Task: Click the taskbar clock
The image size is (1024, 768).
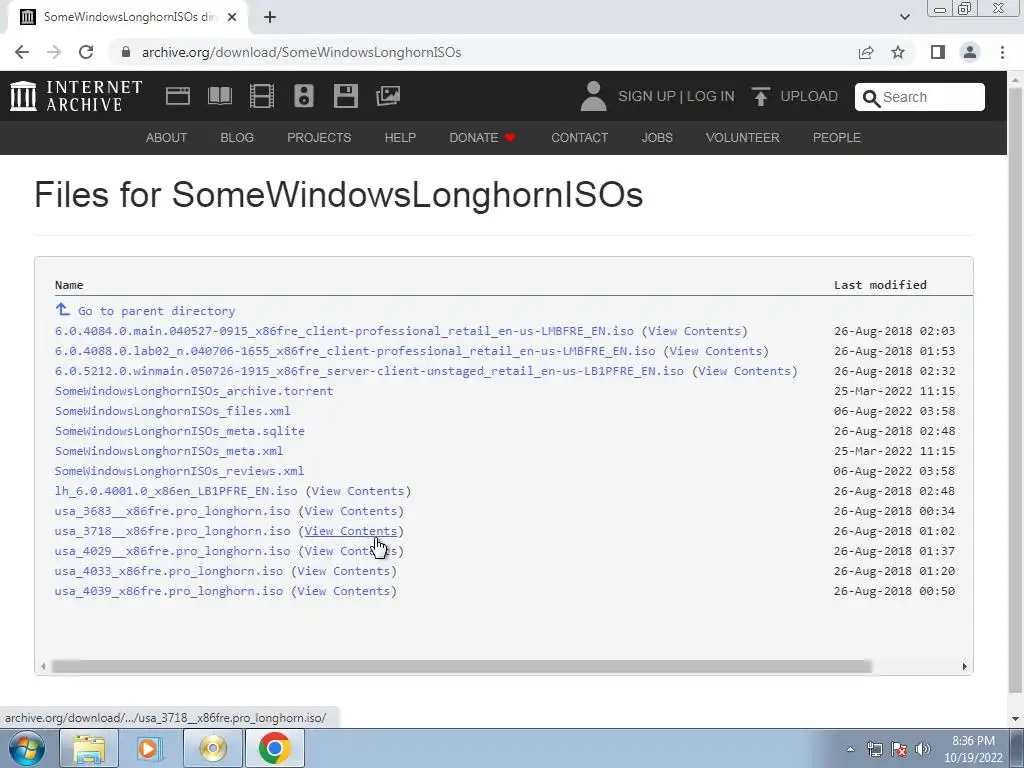Action: click(x=973, y=749)
